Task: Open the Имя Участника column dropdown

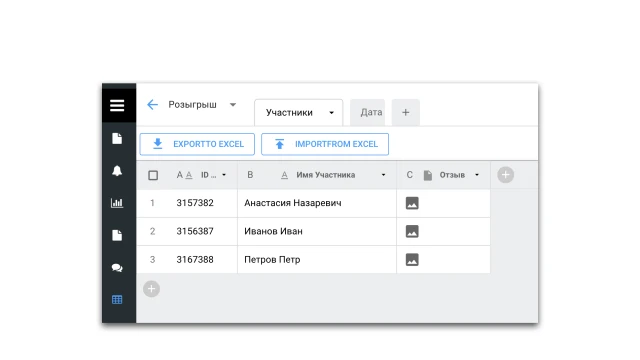Action: (383, 175)
